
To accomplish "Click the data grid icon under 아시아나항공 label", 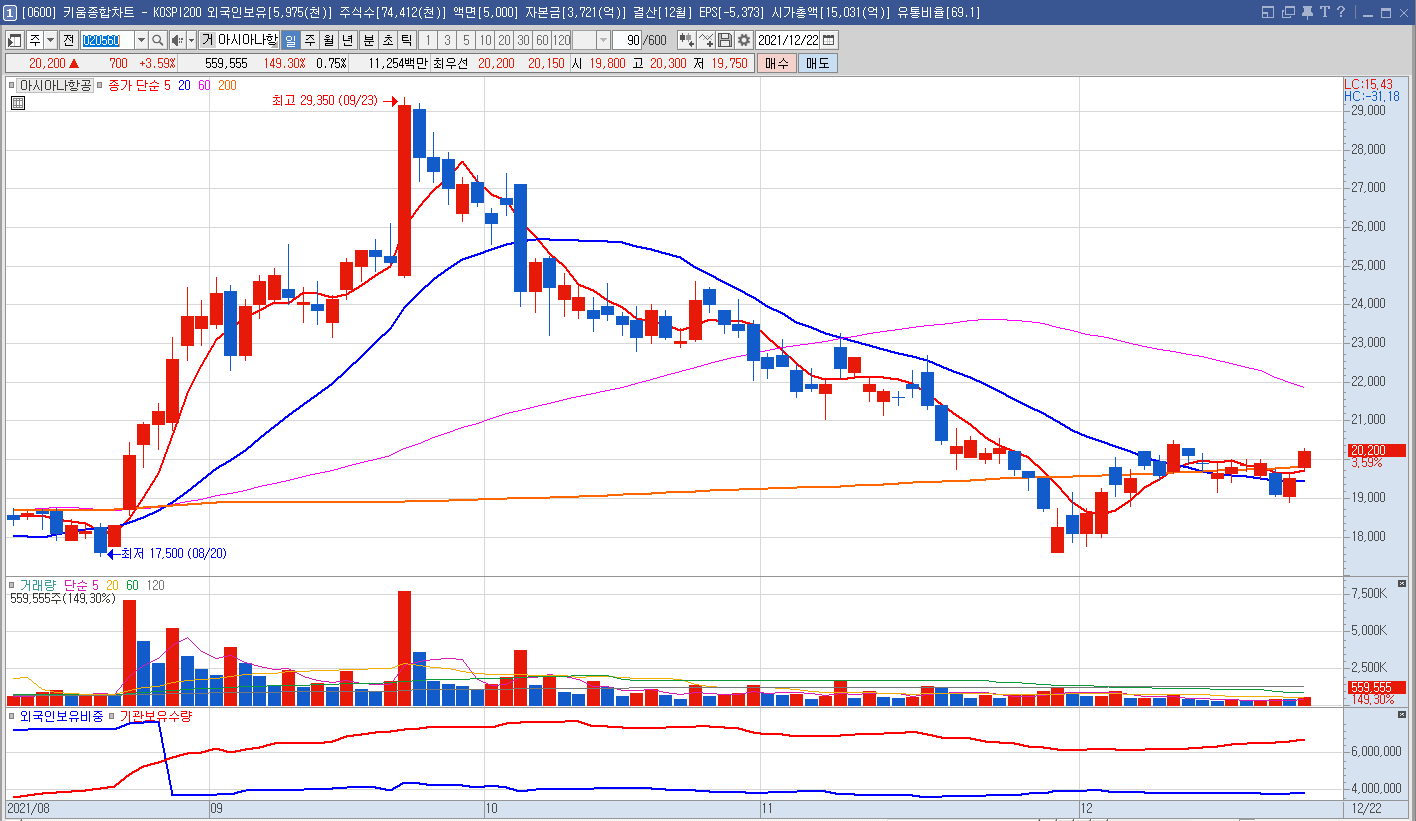I will pos(18,102).
